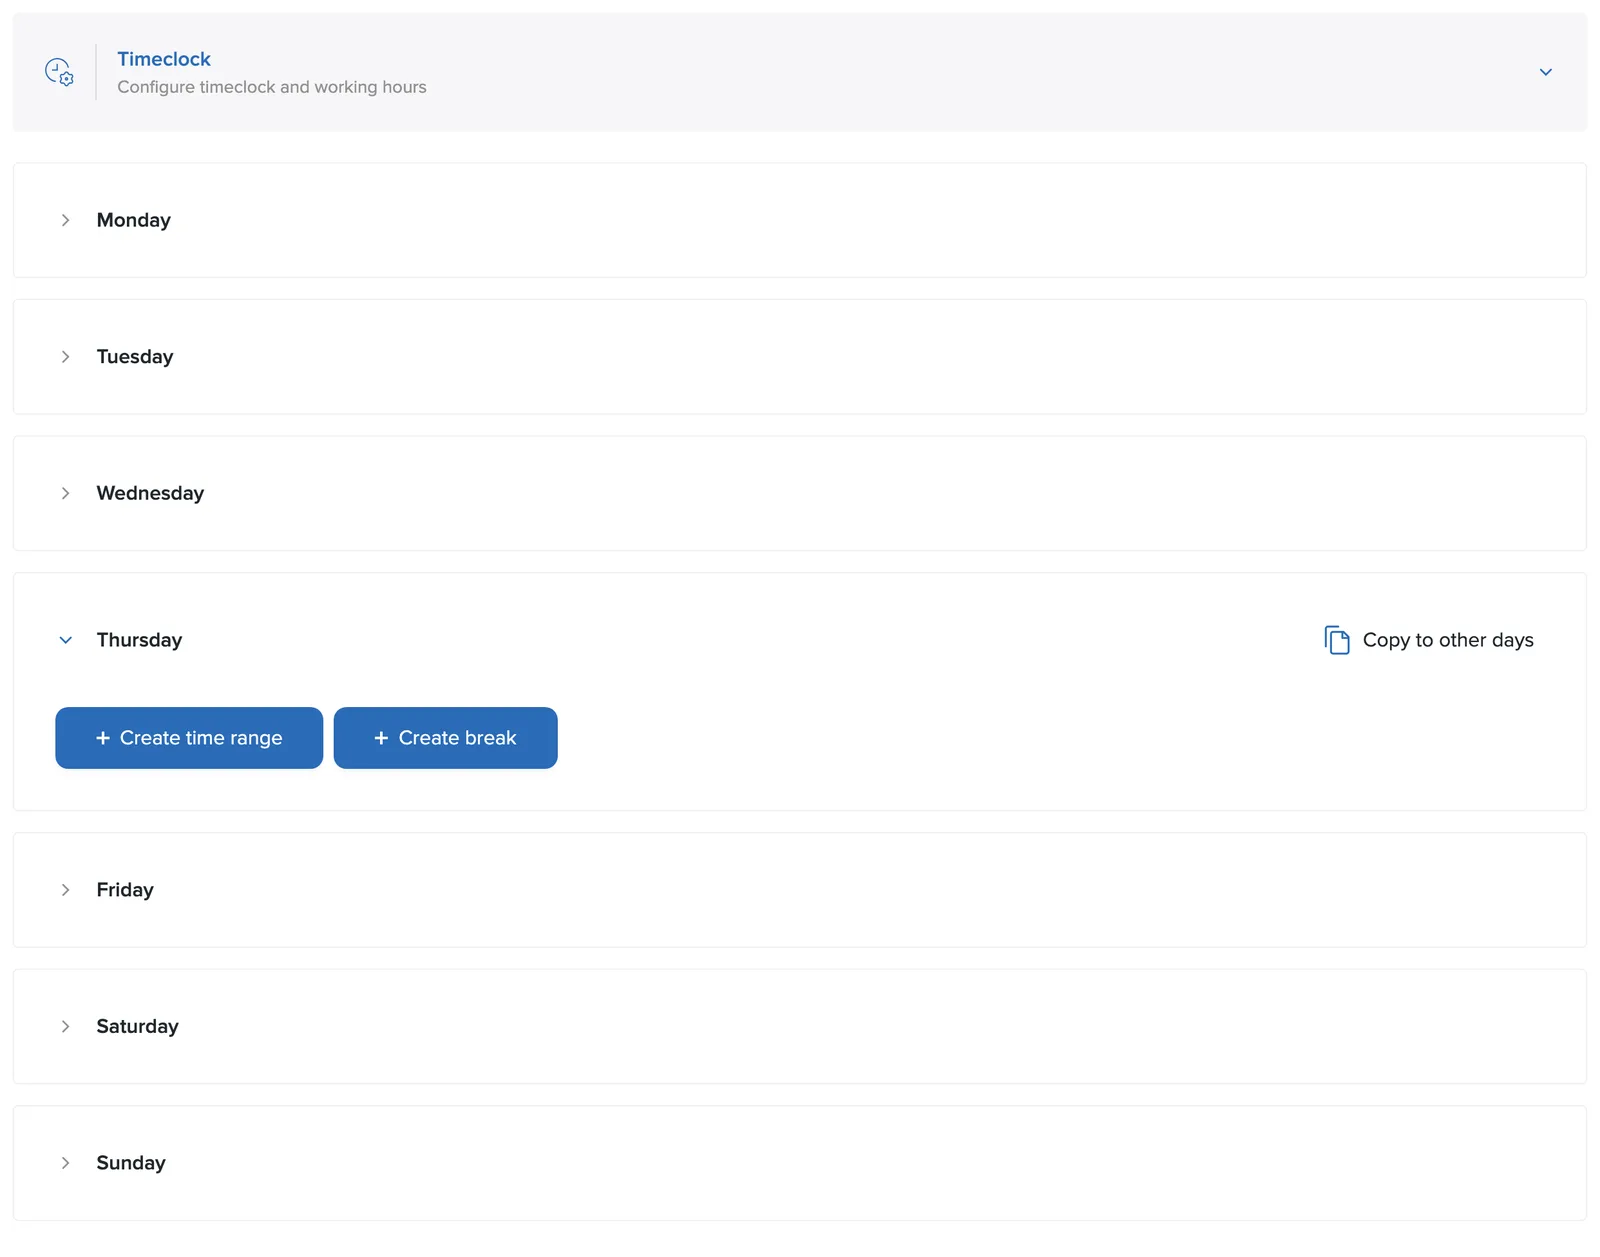Expand the Friday chevron

pyautogui.click(x=65, y=890)
